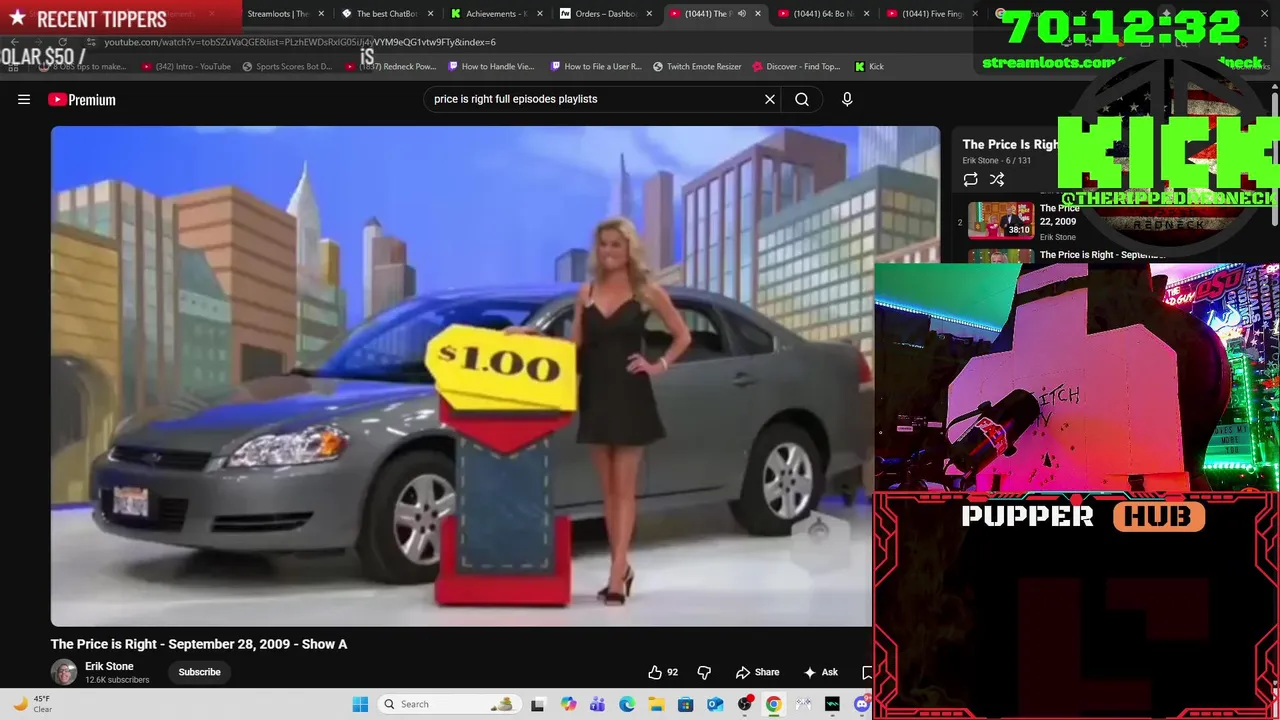
Task: Toggle playlist loop in the playlist panel
Action: tap(970, 179)
